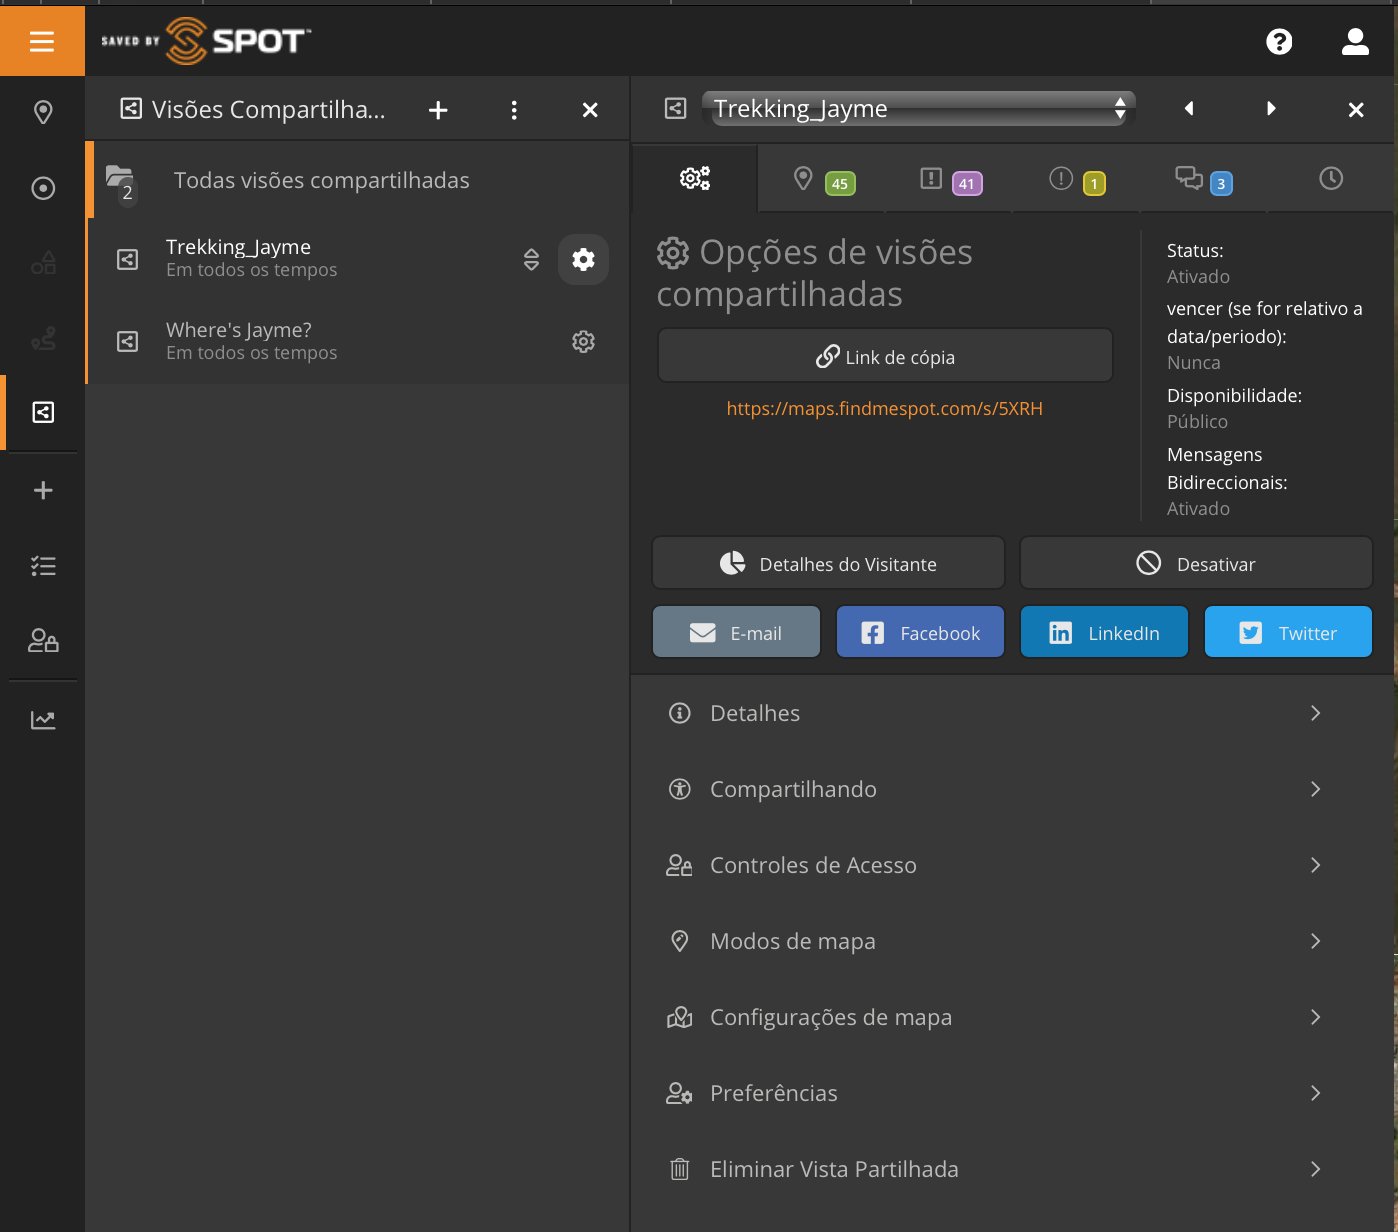Viewport: 1398px width, 1232px height.
Task: Open the analytics chart icon in sidebar
Action: 43,720
